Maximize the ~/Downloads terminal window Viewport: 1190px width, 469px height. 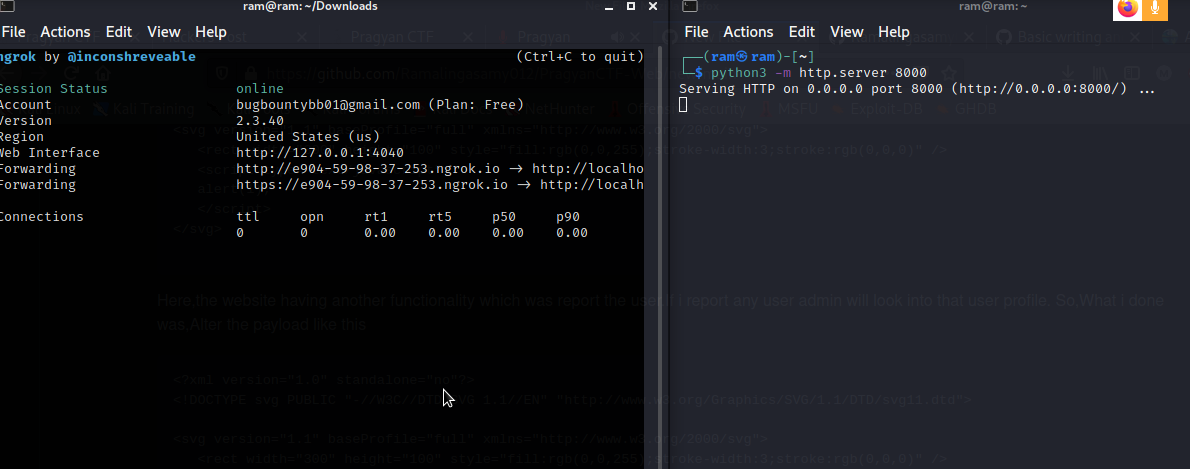point(631,6)
